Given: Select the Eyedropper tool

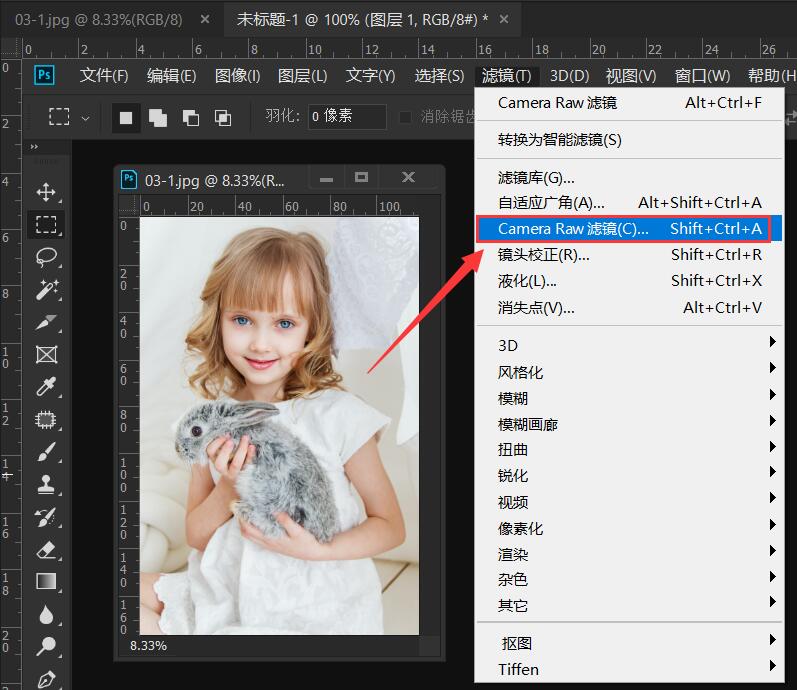Looking at the screenshot, I should pos(46,387).
